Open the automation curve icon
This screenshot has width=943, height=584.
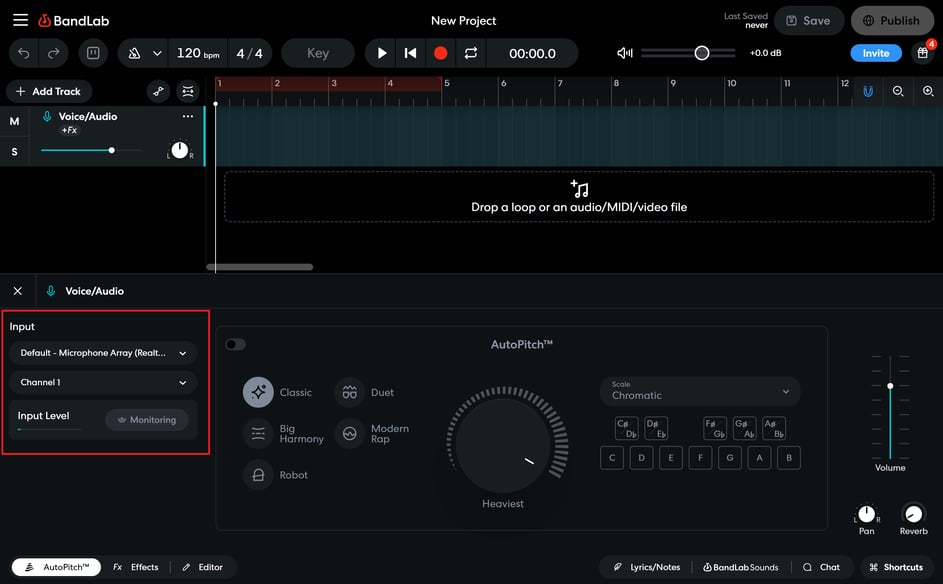[x=158, y=91]
